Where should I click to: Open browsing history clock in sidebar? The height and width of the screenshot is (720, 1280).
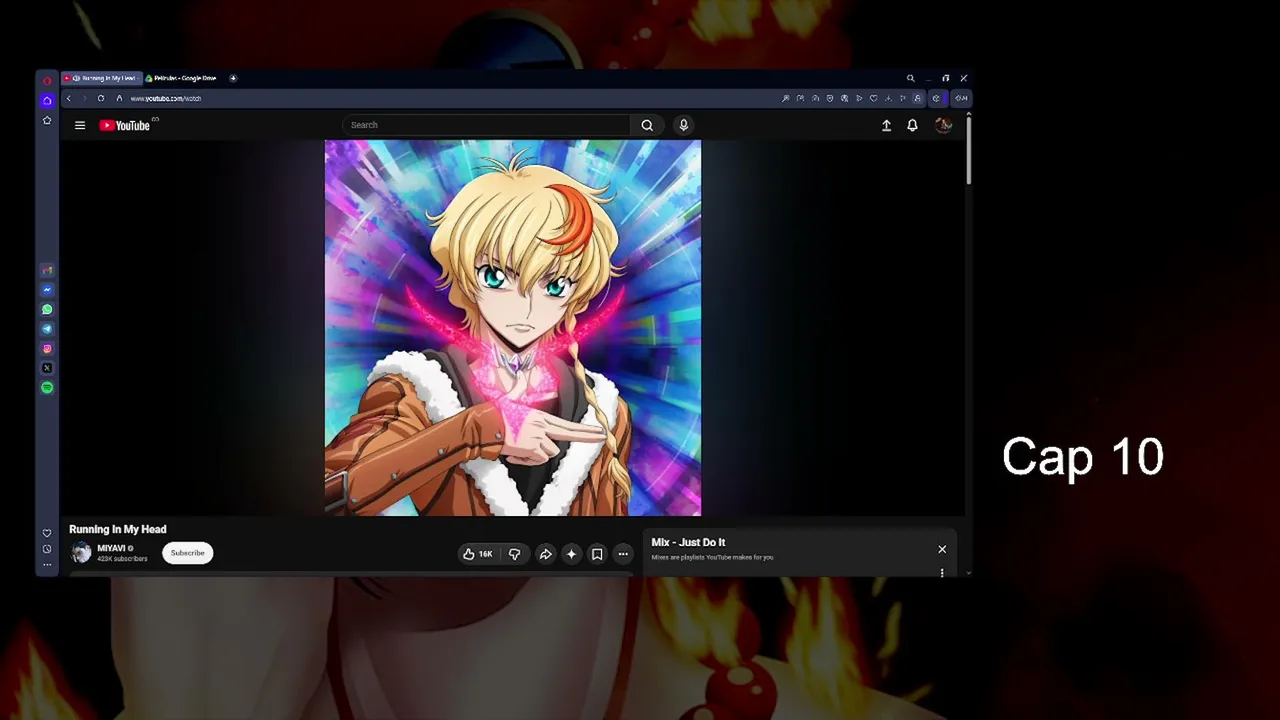point(47,549)
